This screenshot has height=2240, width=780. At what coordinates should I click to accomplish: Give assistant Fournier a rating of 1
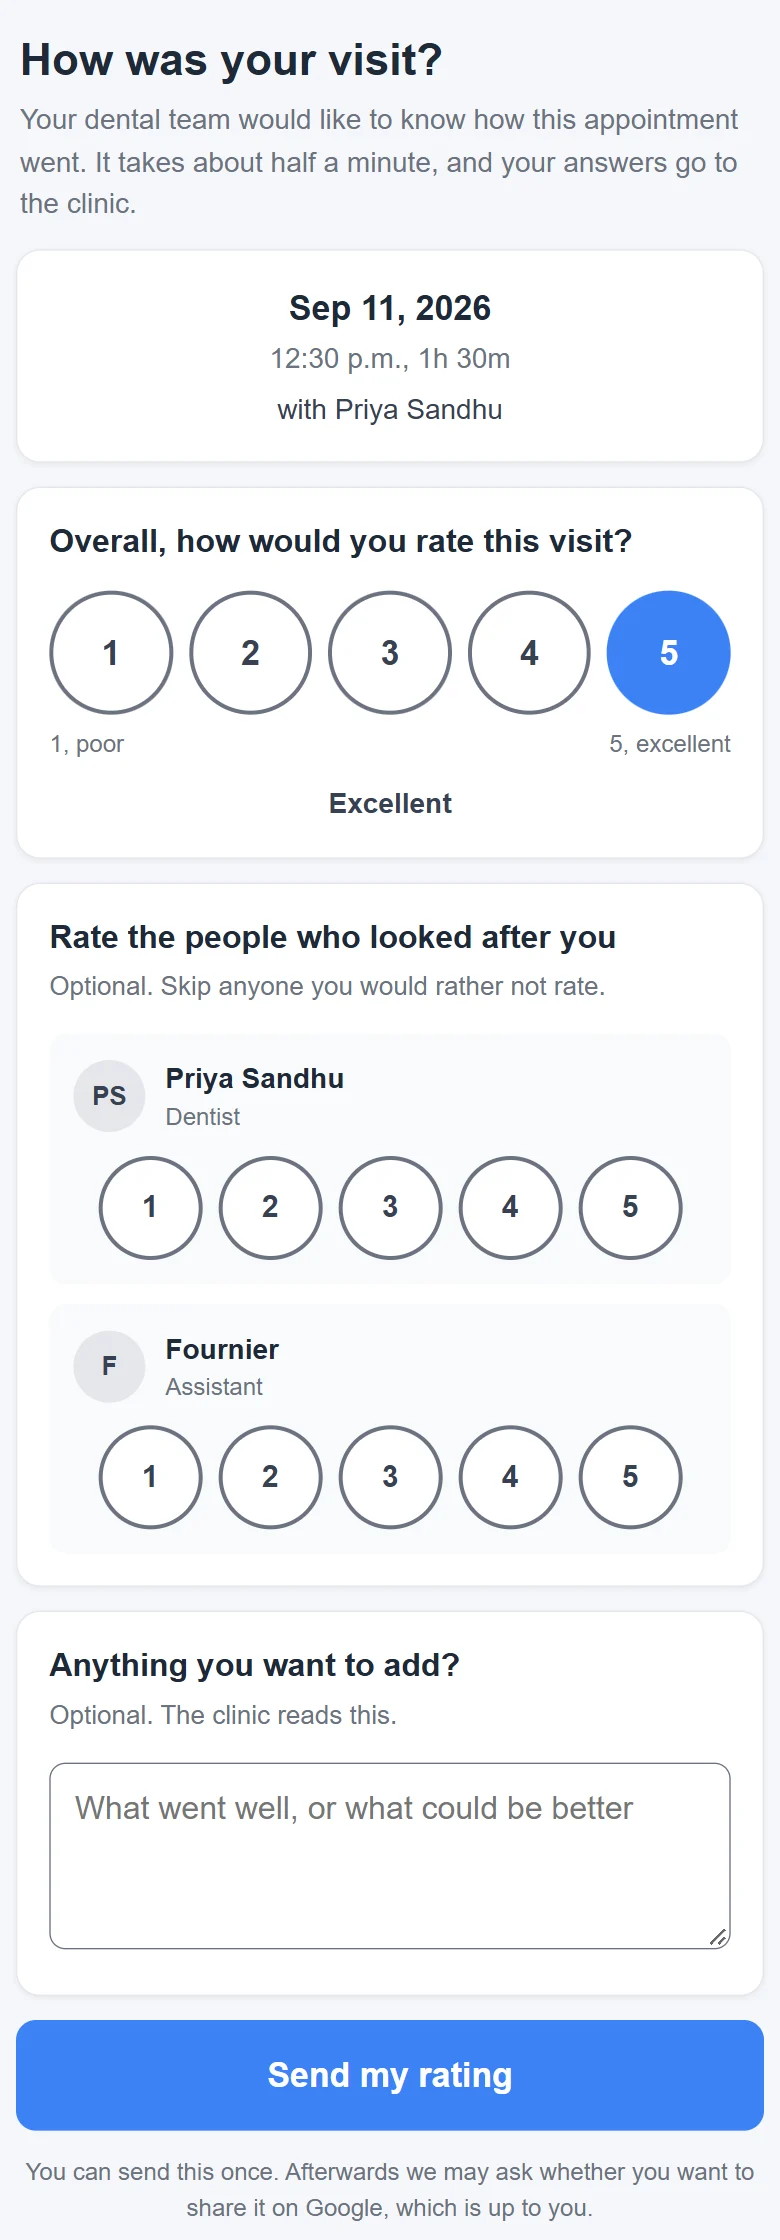coord(150,1477)
